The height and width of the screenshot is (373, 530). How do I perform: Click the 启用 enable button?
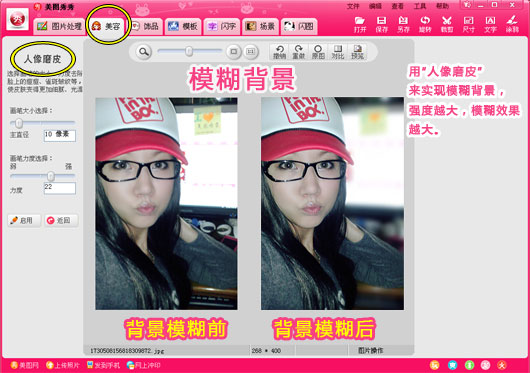24,220
